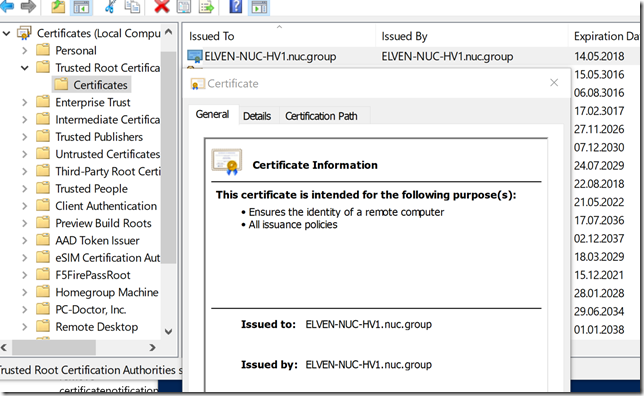Expand the Intermediate Certification chevron
Image resolution: width=644 pixels, height=396 pixels.
tap(25, 119)
